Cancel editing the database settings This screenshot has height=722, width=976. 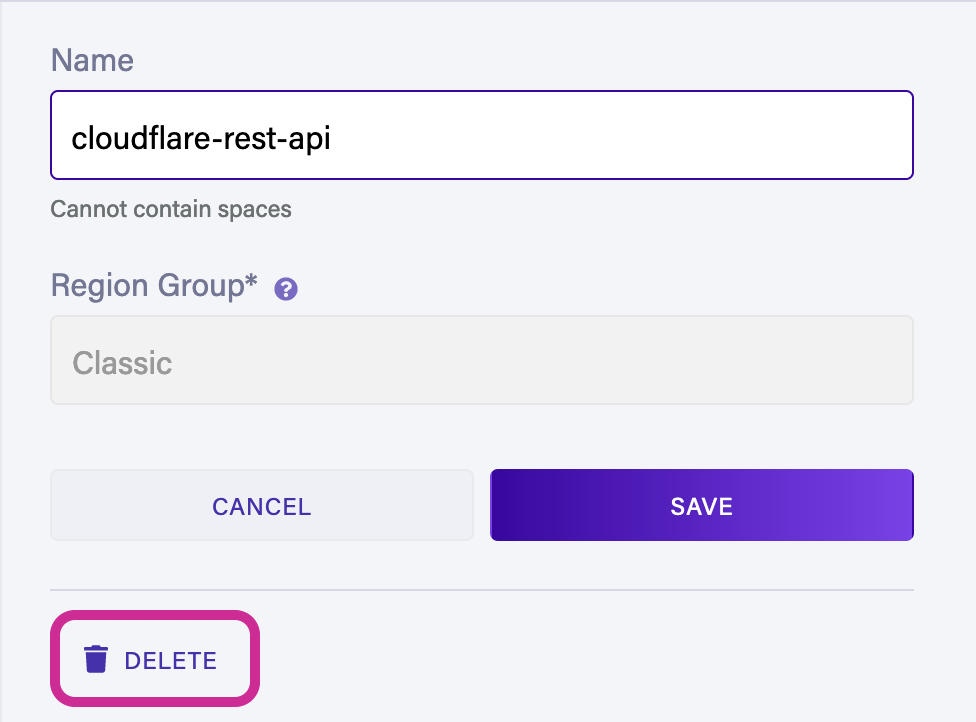tap(261, 505)
